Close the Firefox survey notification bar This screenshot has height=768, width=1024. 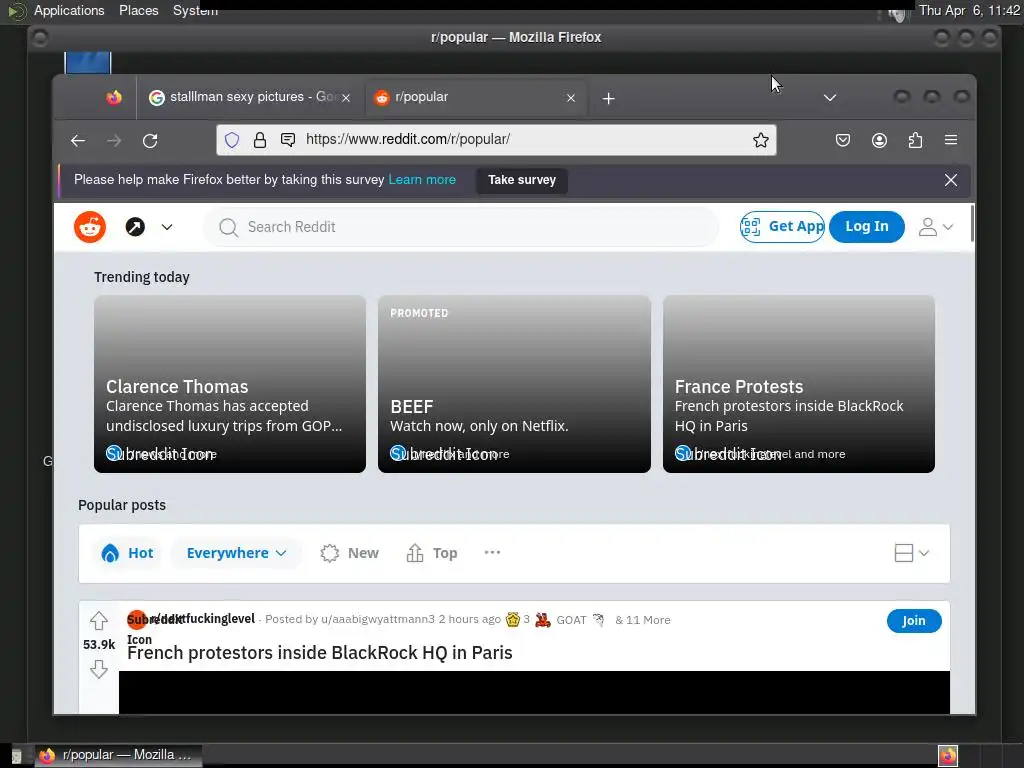pos(950,180)
